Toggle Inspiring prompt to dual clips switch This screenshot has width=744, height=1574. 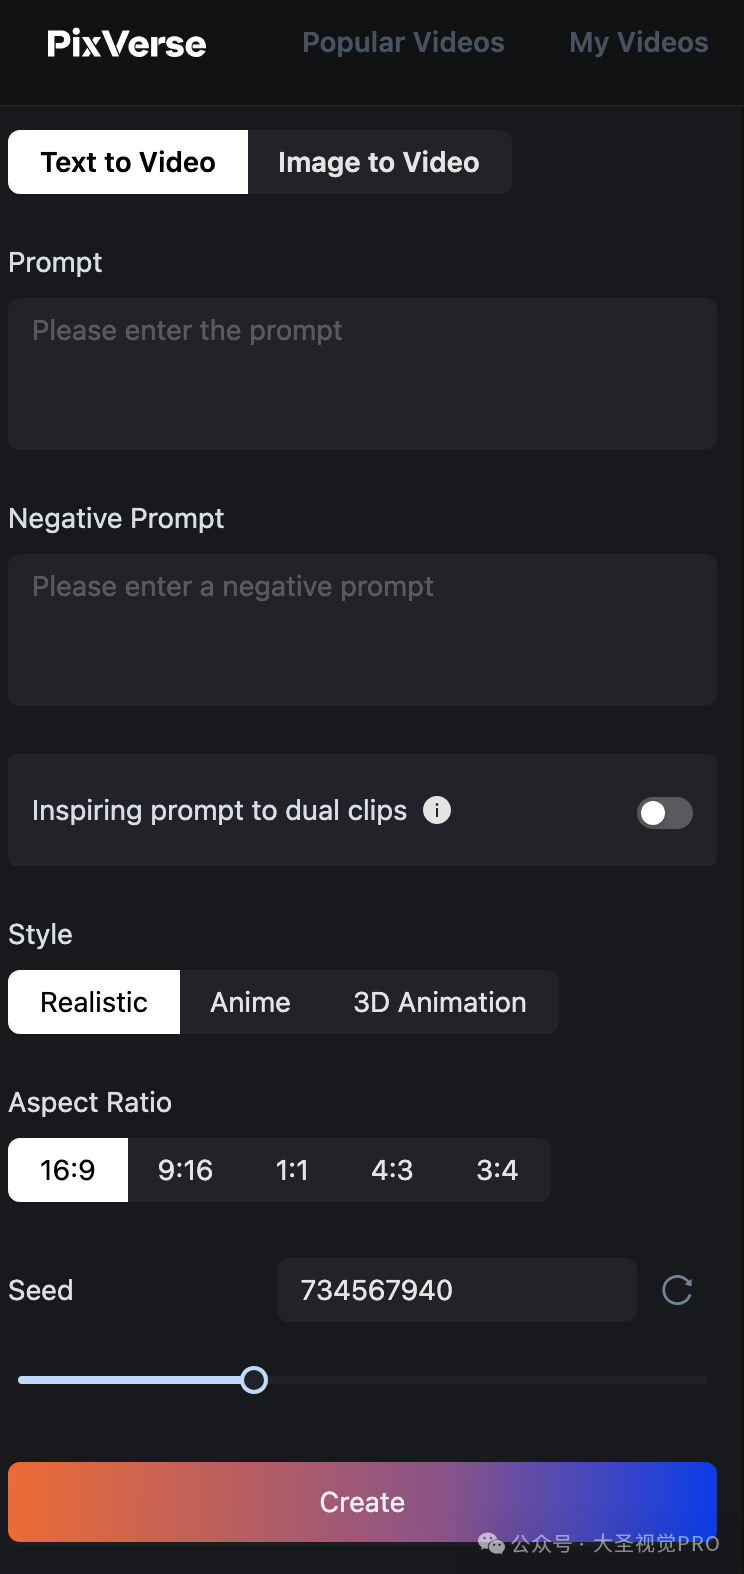665,813
